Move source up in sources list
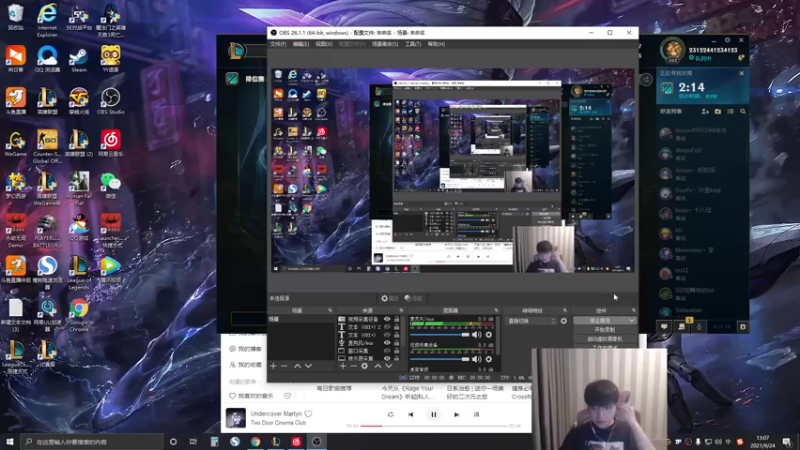Image resolution: width=800 pixels, height=450 pixels. (378, 366)
